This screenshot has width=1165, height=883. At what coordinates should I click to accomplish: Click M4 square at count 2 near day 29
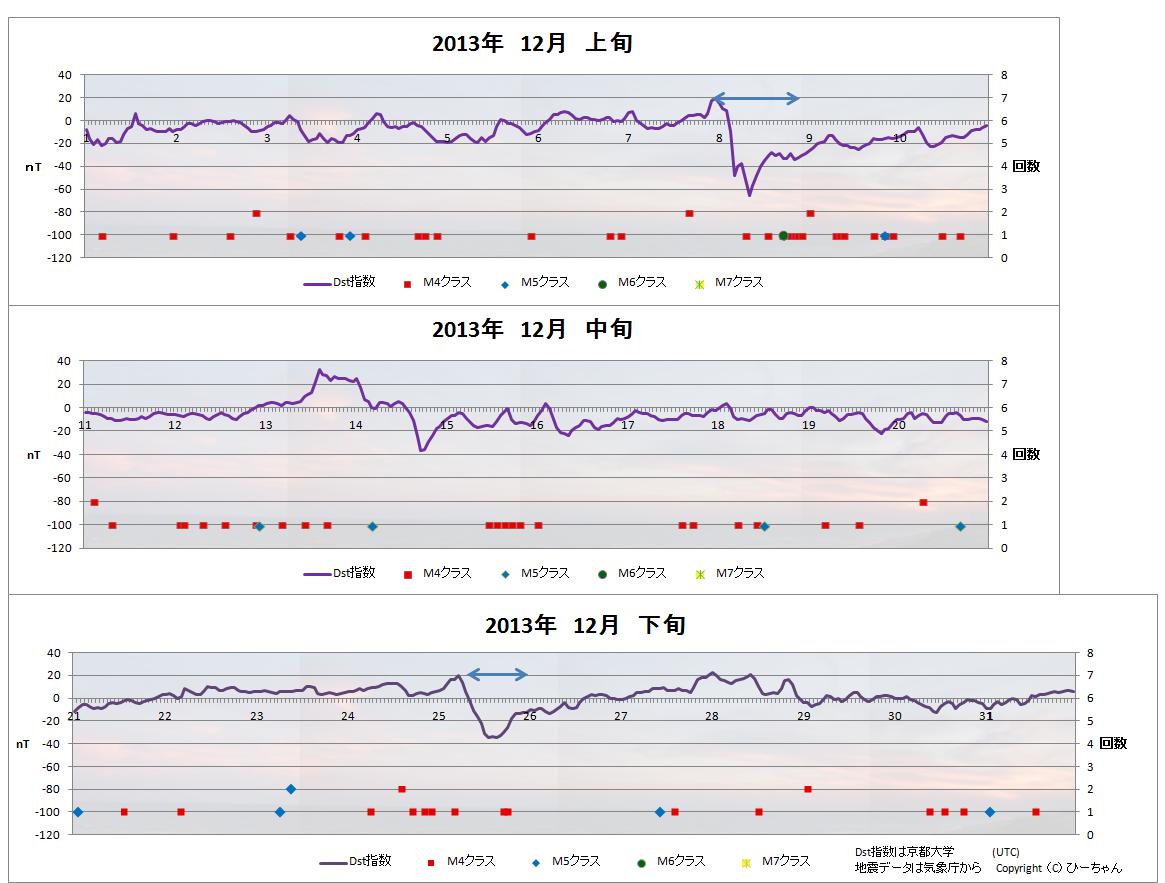[807, 789]
